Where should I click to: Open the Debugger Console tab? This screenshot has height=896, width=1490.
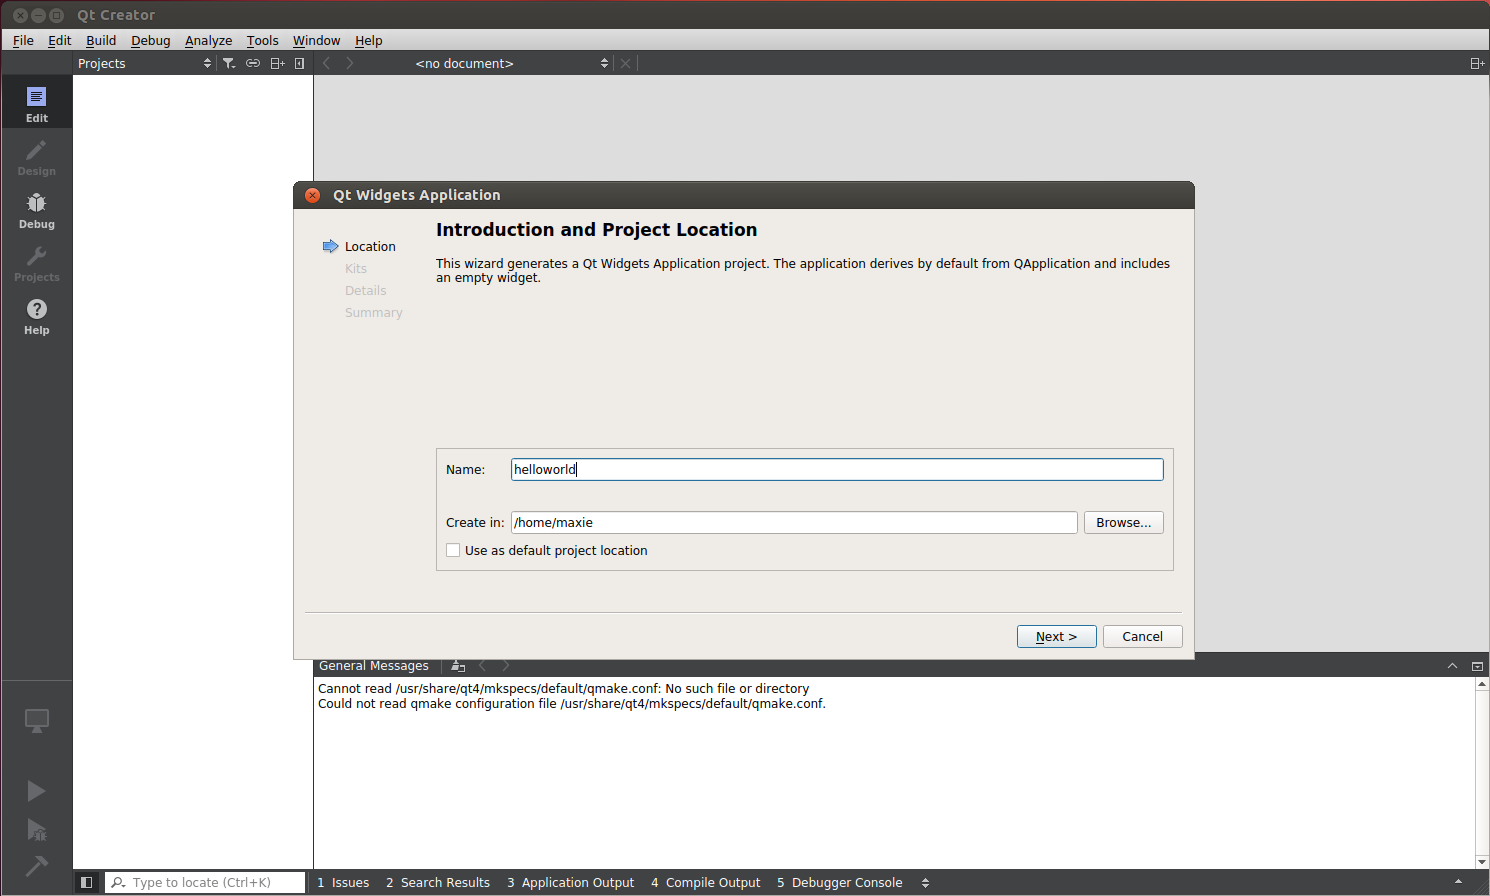pyautogui.click(x=839, y=882)
